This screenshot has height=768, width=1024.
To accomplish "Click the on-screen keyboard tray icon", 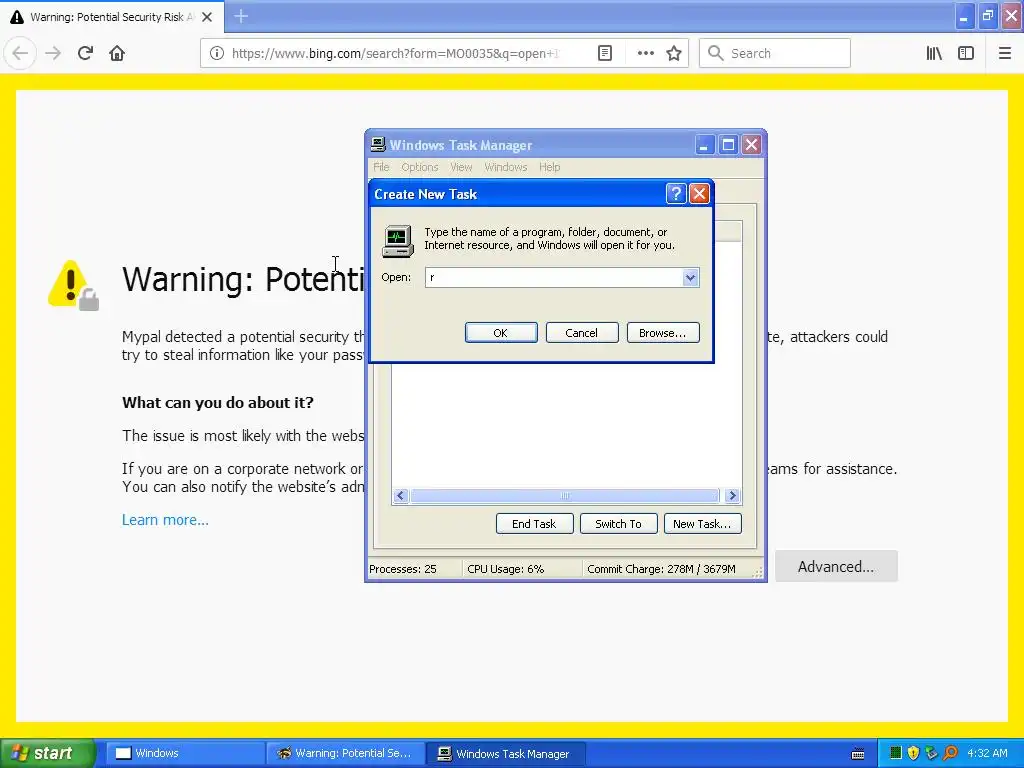I will pyautogui.click(x=858, y=754).
